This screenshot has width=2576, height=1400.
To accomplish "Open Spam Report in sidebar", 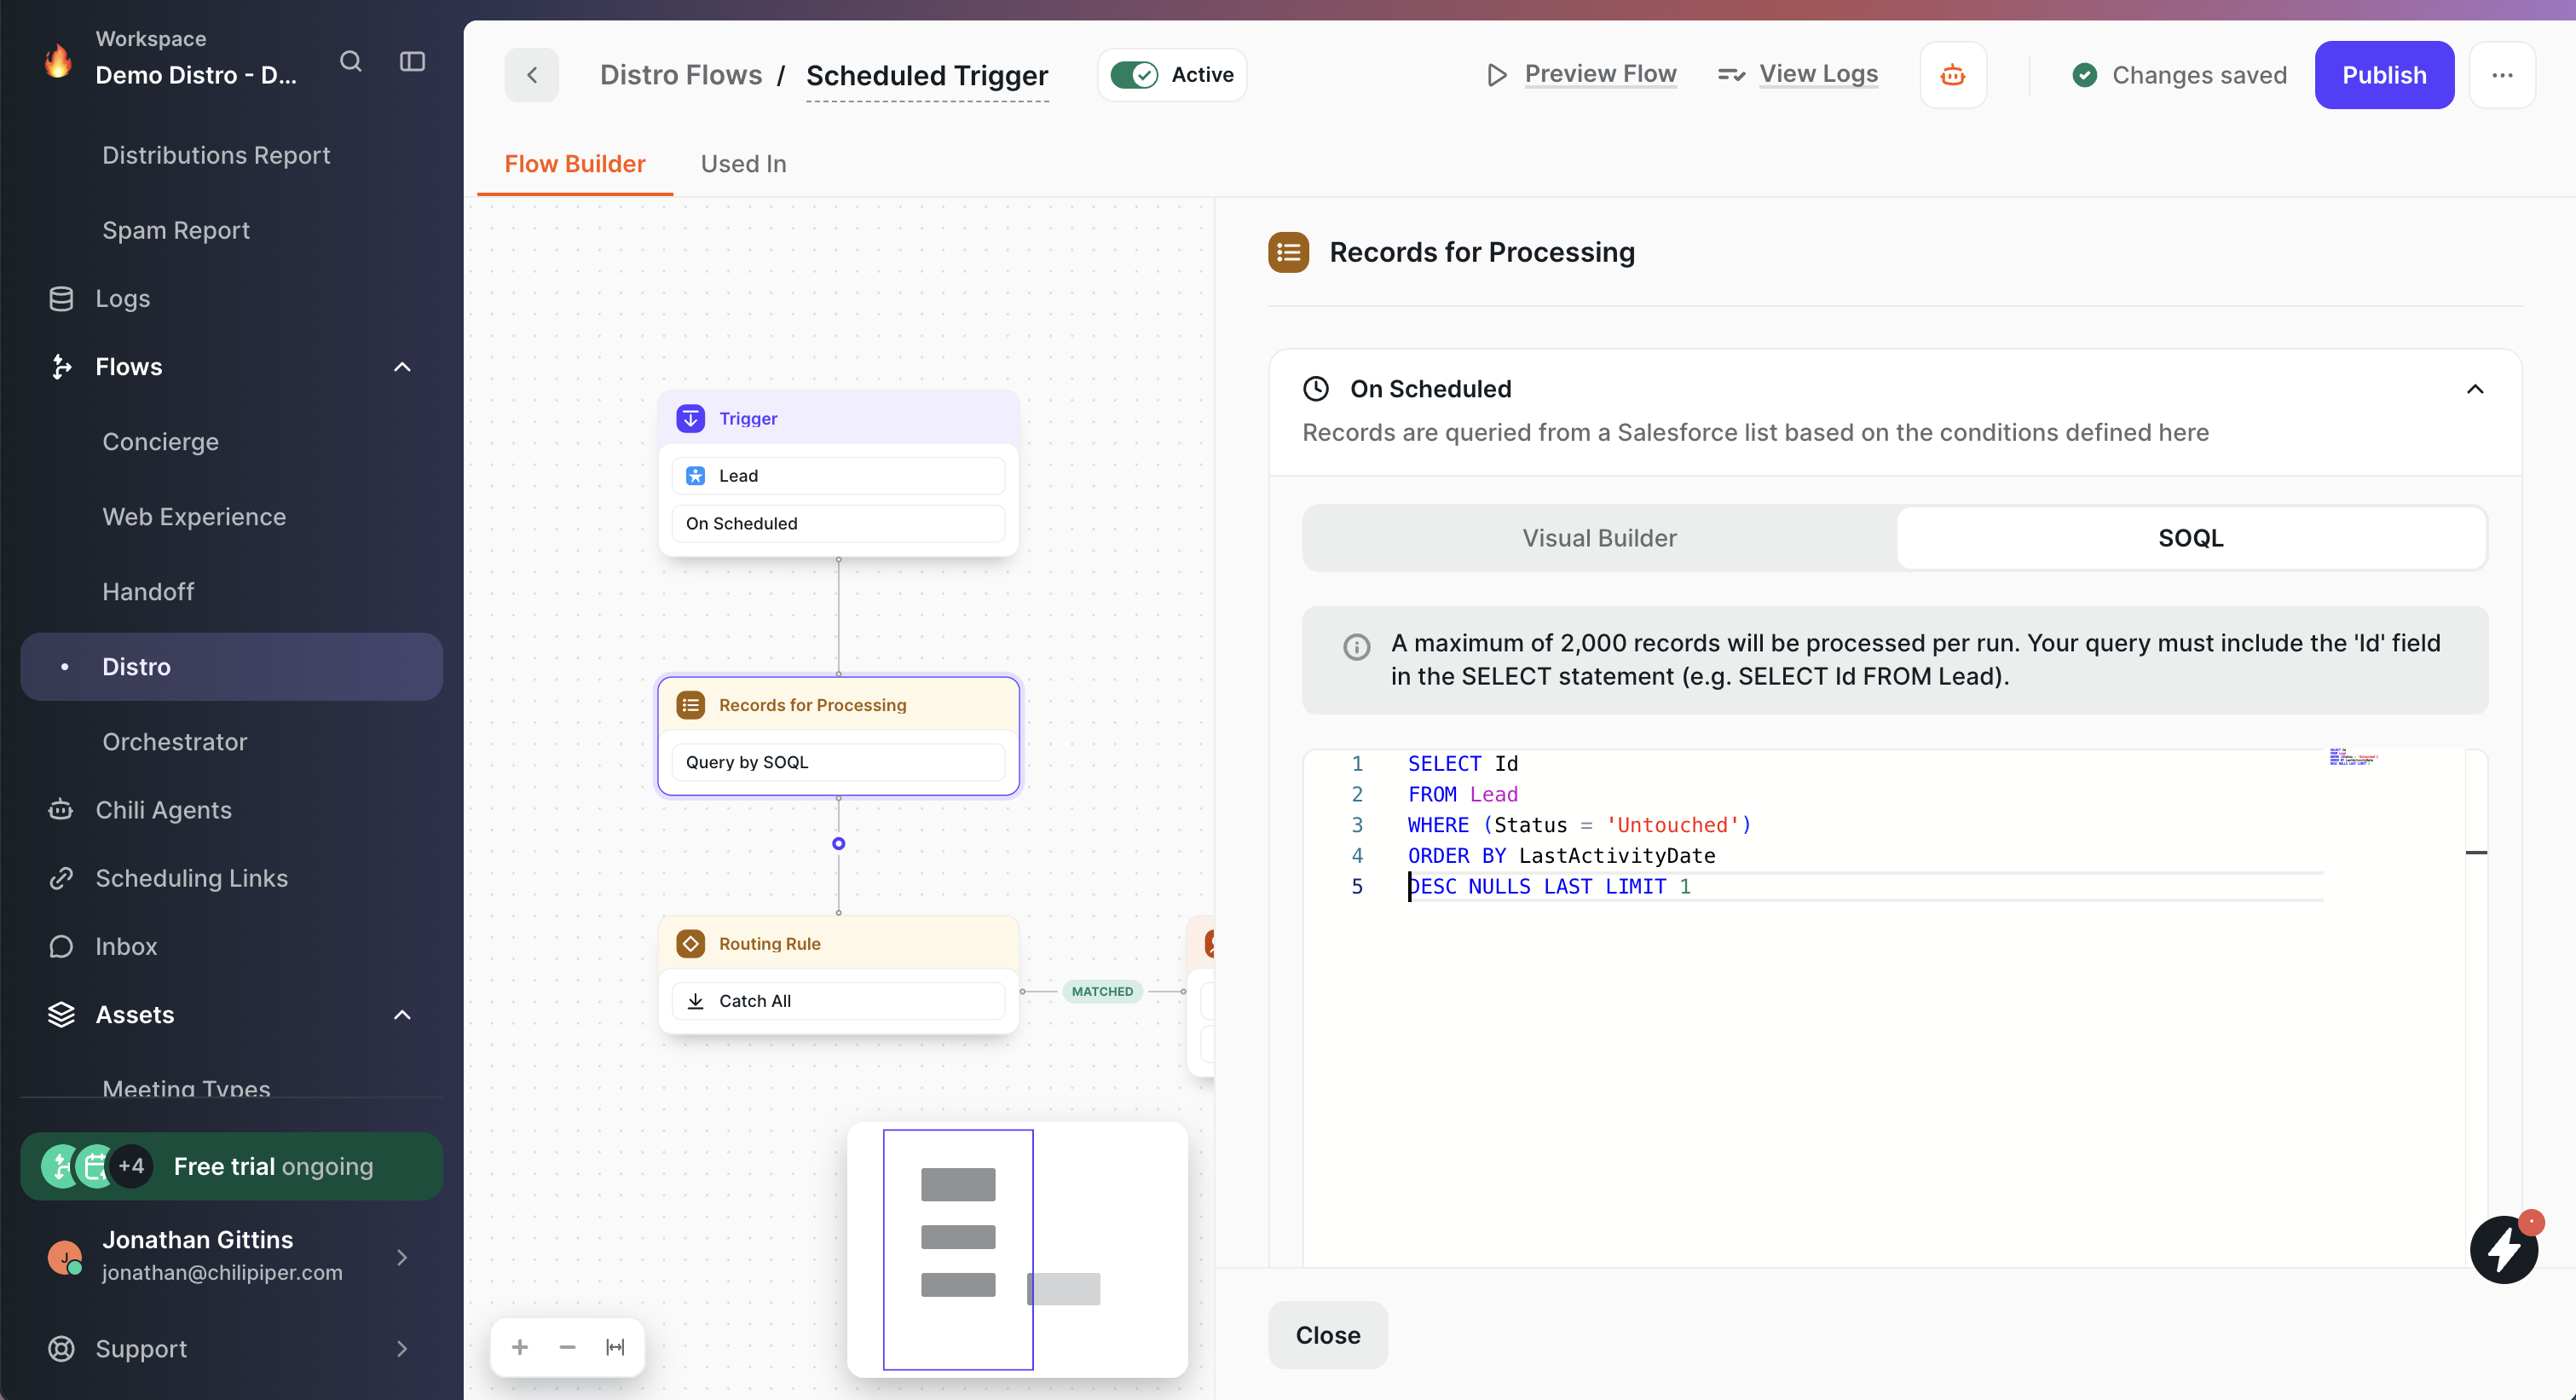I will pos(176,230).
